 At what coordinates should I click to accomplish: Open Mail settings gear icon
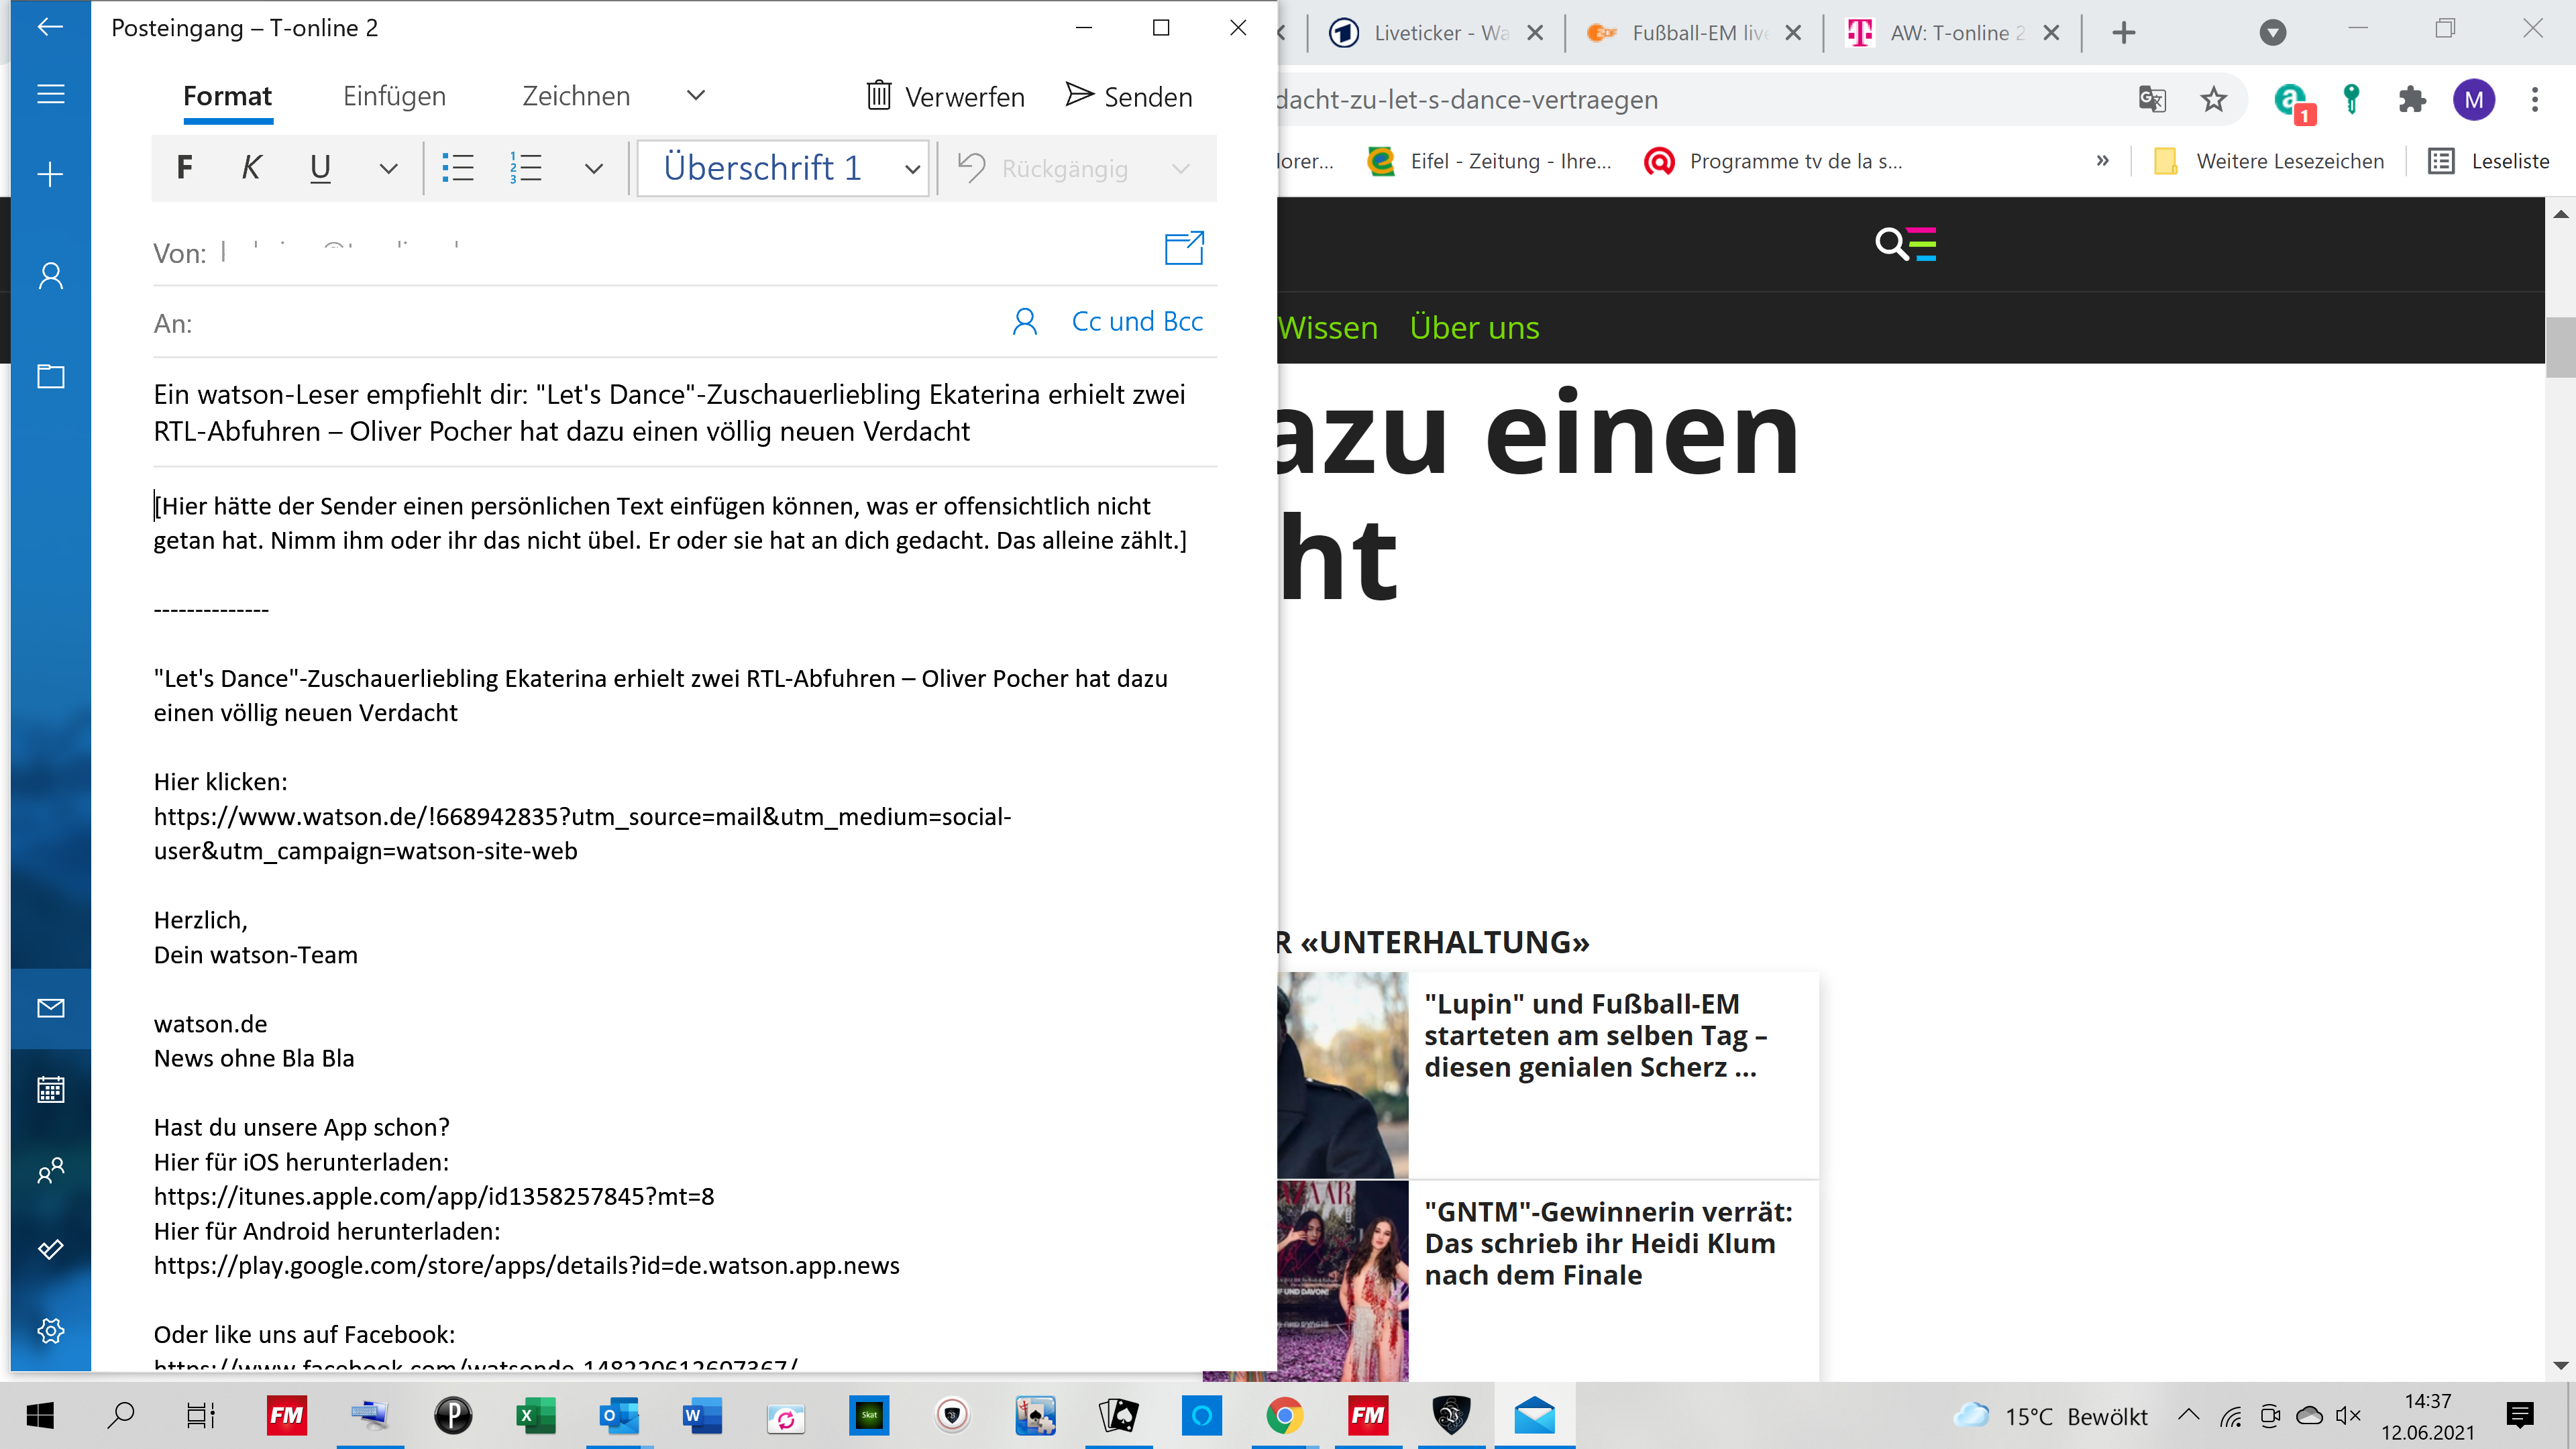click(x=50, y=1330)
